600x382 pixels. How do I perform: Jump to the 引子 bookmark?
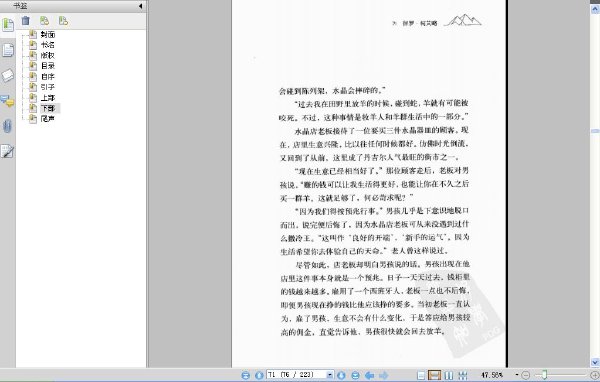point(48,87)
